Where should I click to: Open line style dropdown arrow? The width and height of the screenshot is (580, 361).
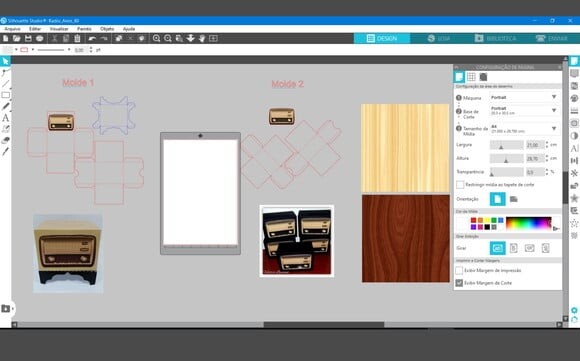click(69, 50)
